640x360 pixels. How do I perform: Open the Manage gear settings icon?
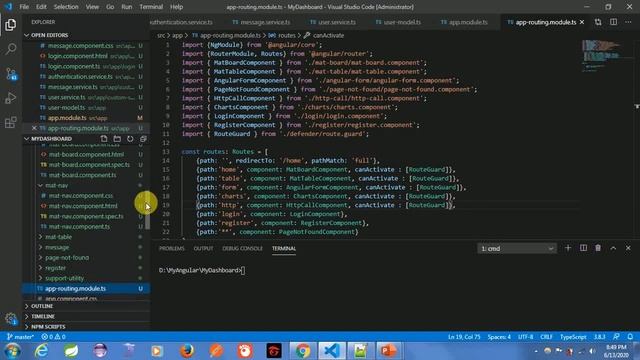tap(11, 318)
